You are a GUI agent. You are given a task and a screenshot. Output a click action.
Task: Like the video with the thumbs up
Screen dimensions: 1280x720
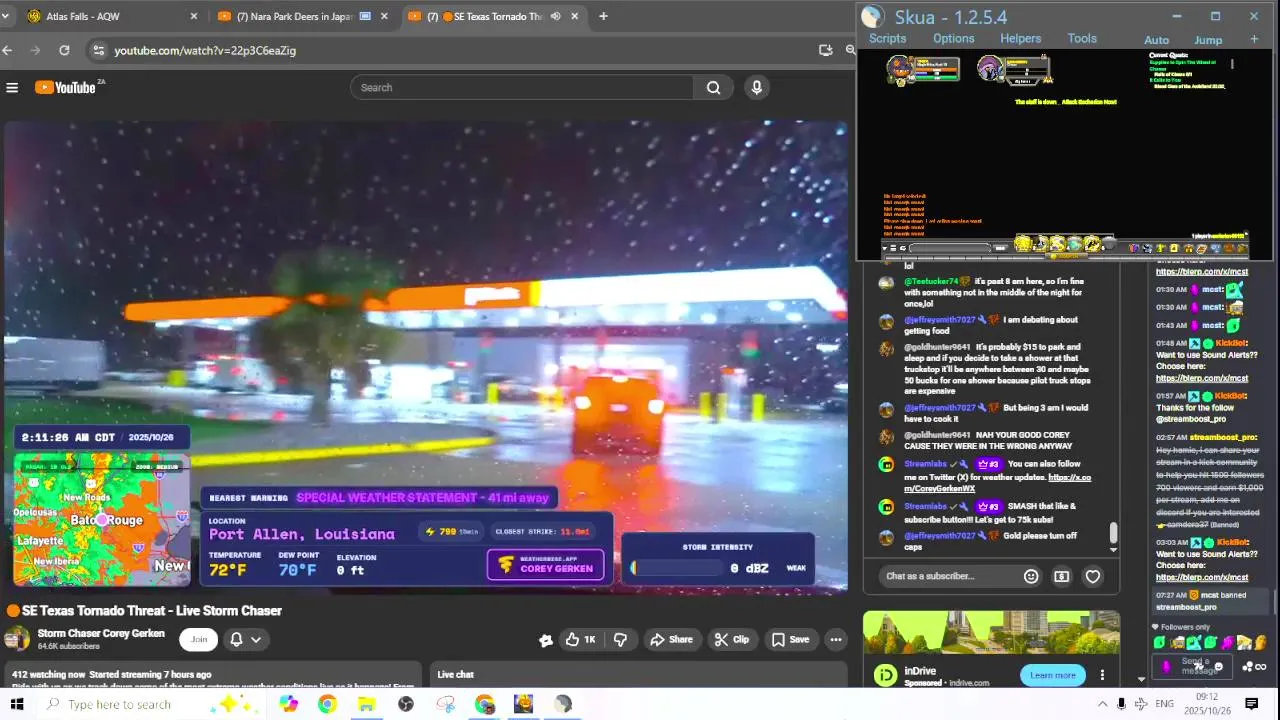(580, 640)
